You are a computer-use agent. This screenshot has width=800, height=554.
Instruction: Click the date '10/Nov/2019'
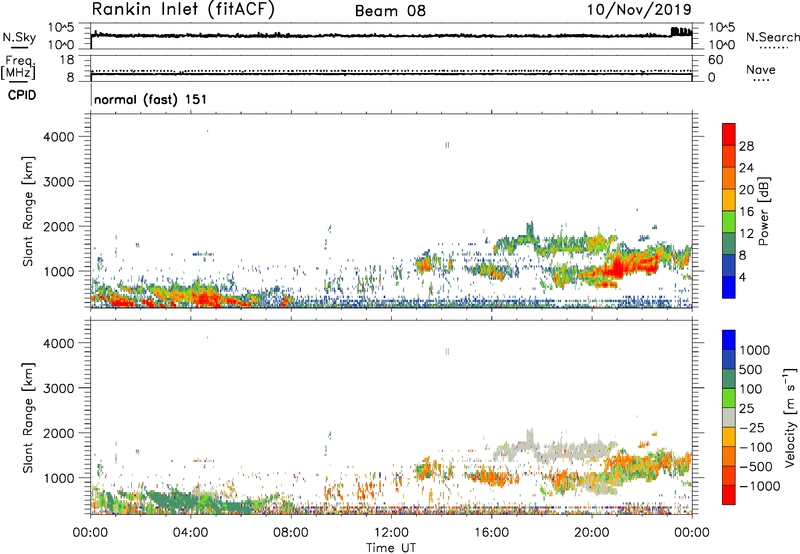click(639, 9)
